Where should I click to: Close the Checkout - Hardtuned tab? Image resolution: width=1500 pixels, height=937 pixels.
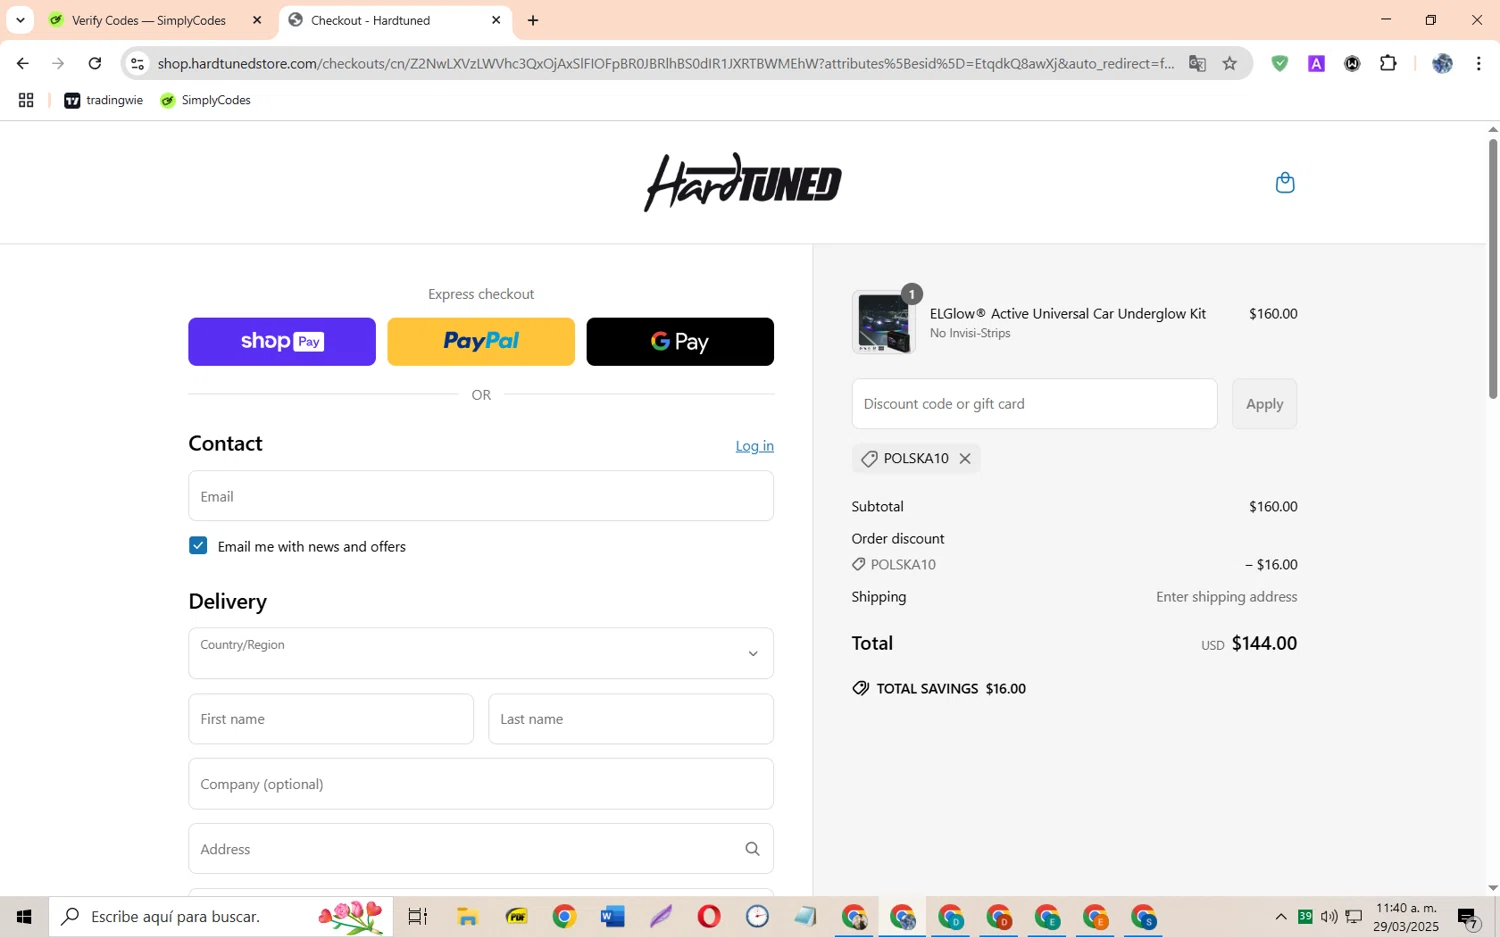[496, 20]
